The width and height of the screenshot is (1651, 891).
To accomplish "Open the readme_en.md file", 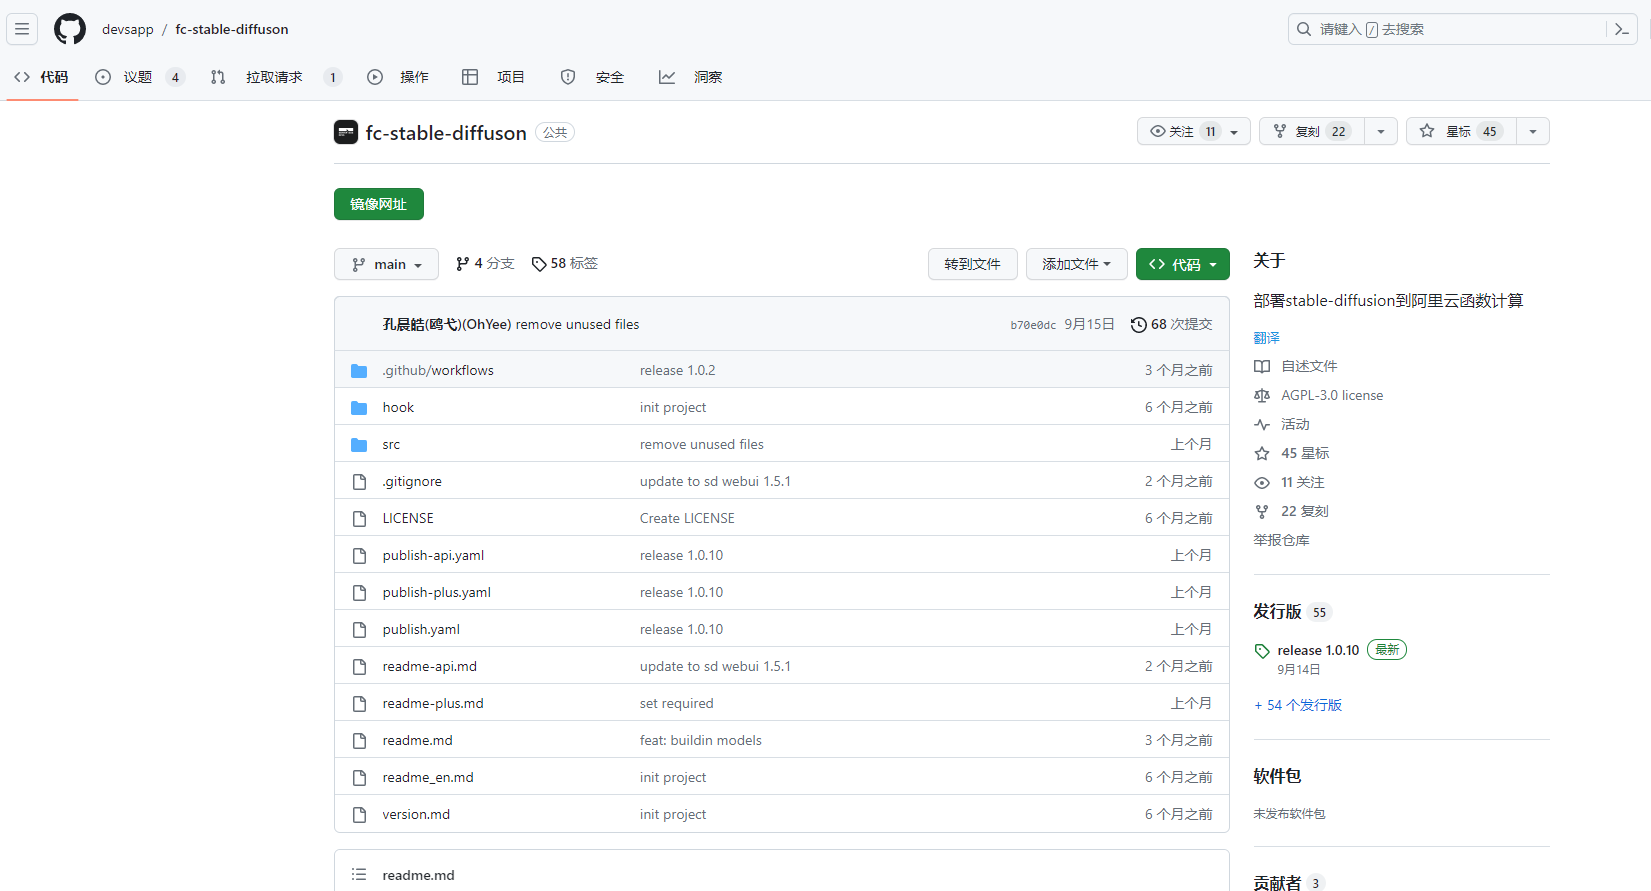I will pyautogui.click(x=428, y=778).
